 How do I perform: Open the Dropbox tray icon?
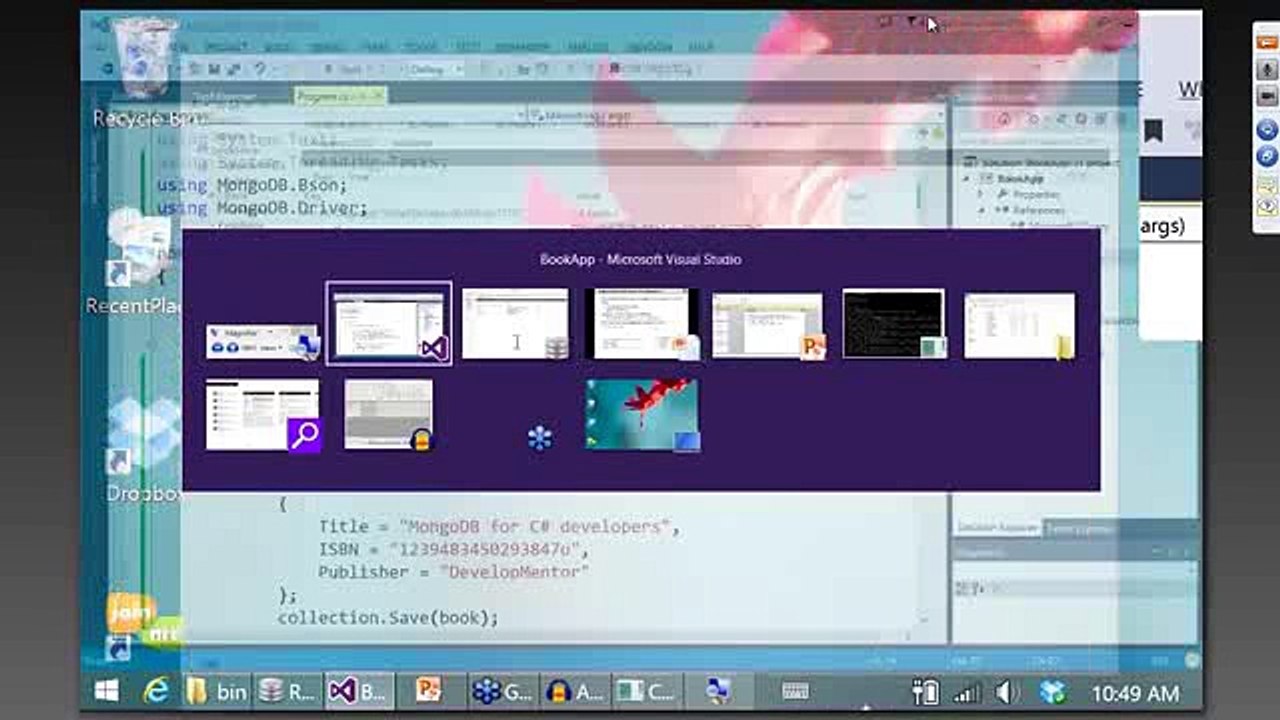1052,692
